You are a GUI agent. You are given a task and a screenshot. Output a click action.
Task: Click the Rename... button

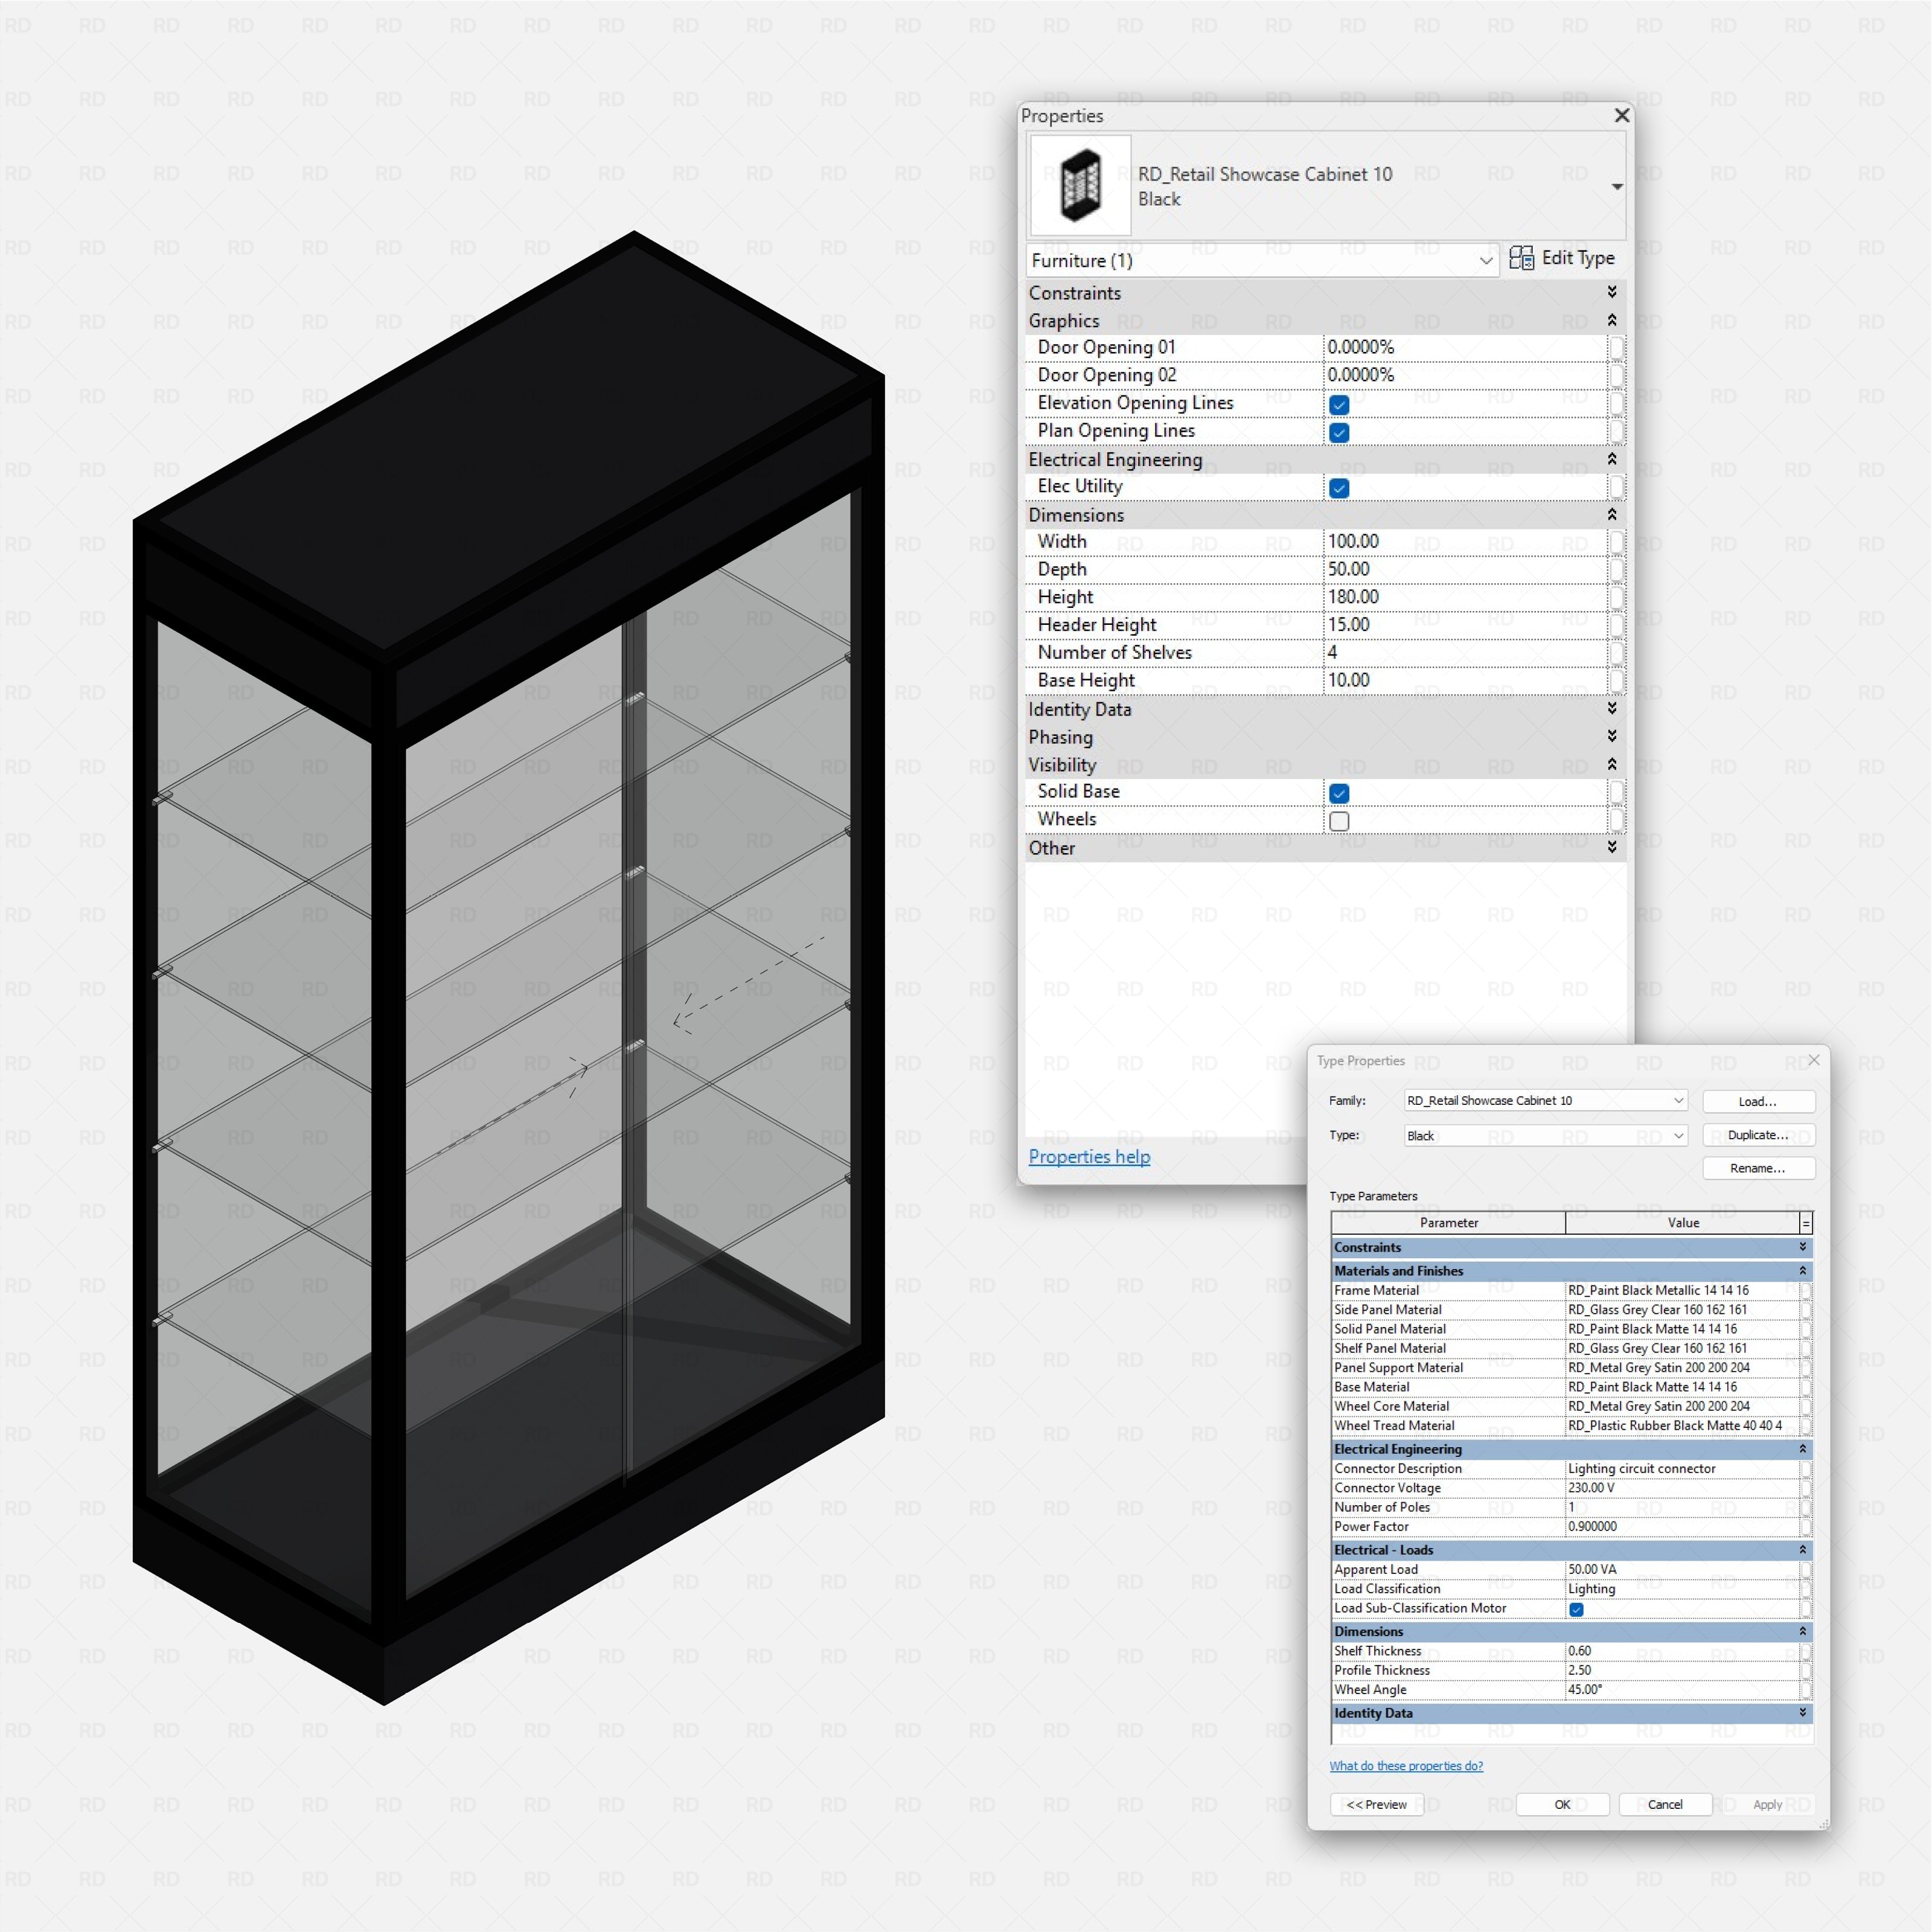1758,1168
